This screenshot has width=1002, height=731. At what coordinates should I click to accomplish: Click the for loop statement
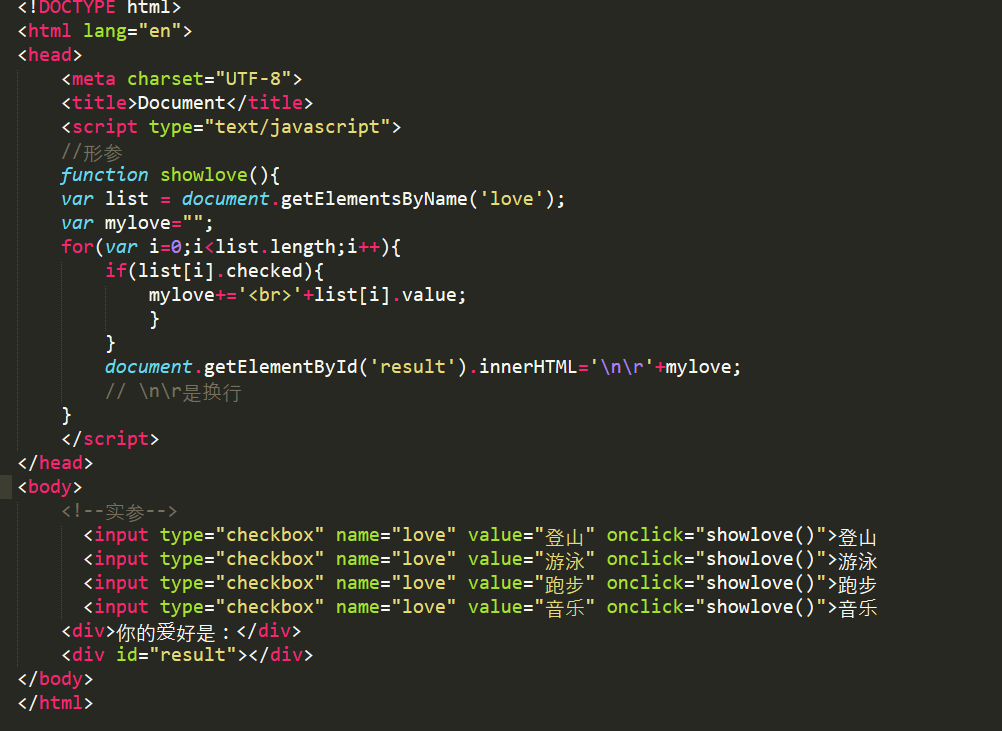click(230, 246)
